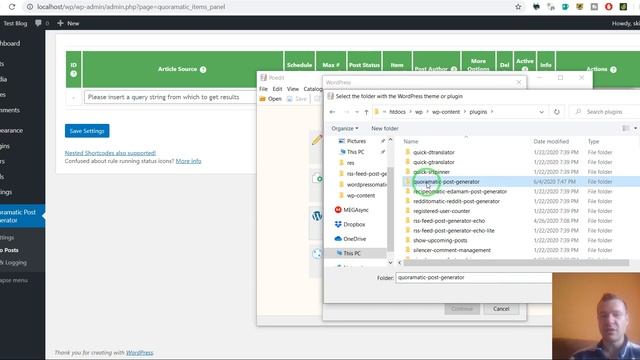
Task: Select the recipeomatic-edamam-post-generator folder
Action: coord(460,191)
